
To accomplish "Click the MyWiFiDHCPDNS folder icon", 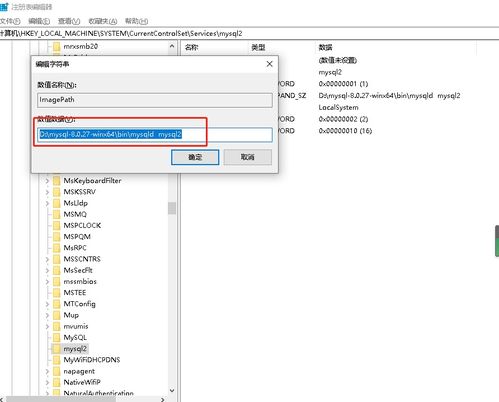I will 57,360.
